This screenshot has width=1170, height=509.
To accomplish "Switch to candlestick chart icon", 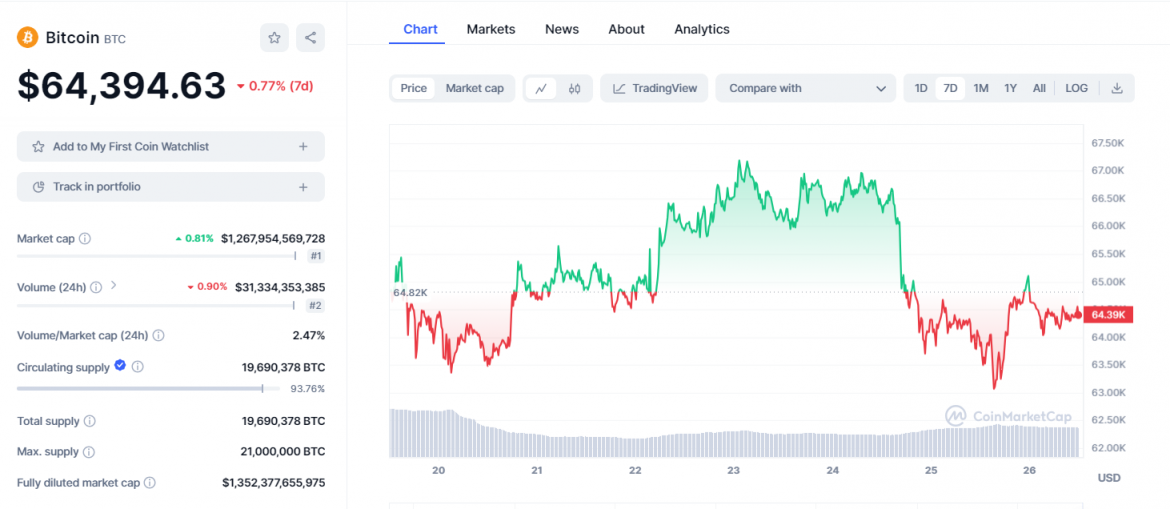I will [574, 88].
